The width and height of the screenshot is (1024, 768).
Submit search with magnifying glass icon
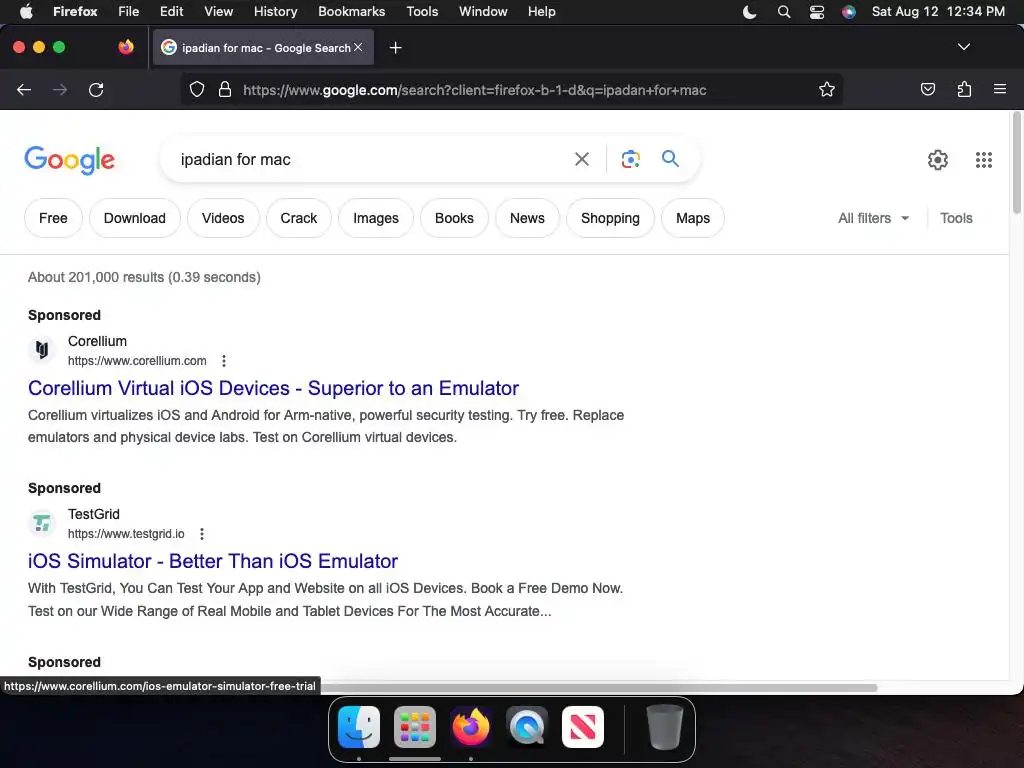[670, 159]
